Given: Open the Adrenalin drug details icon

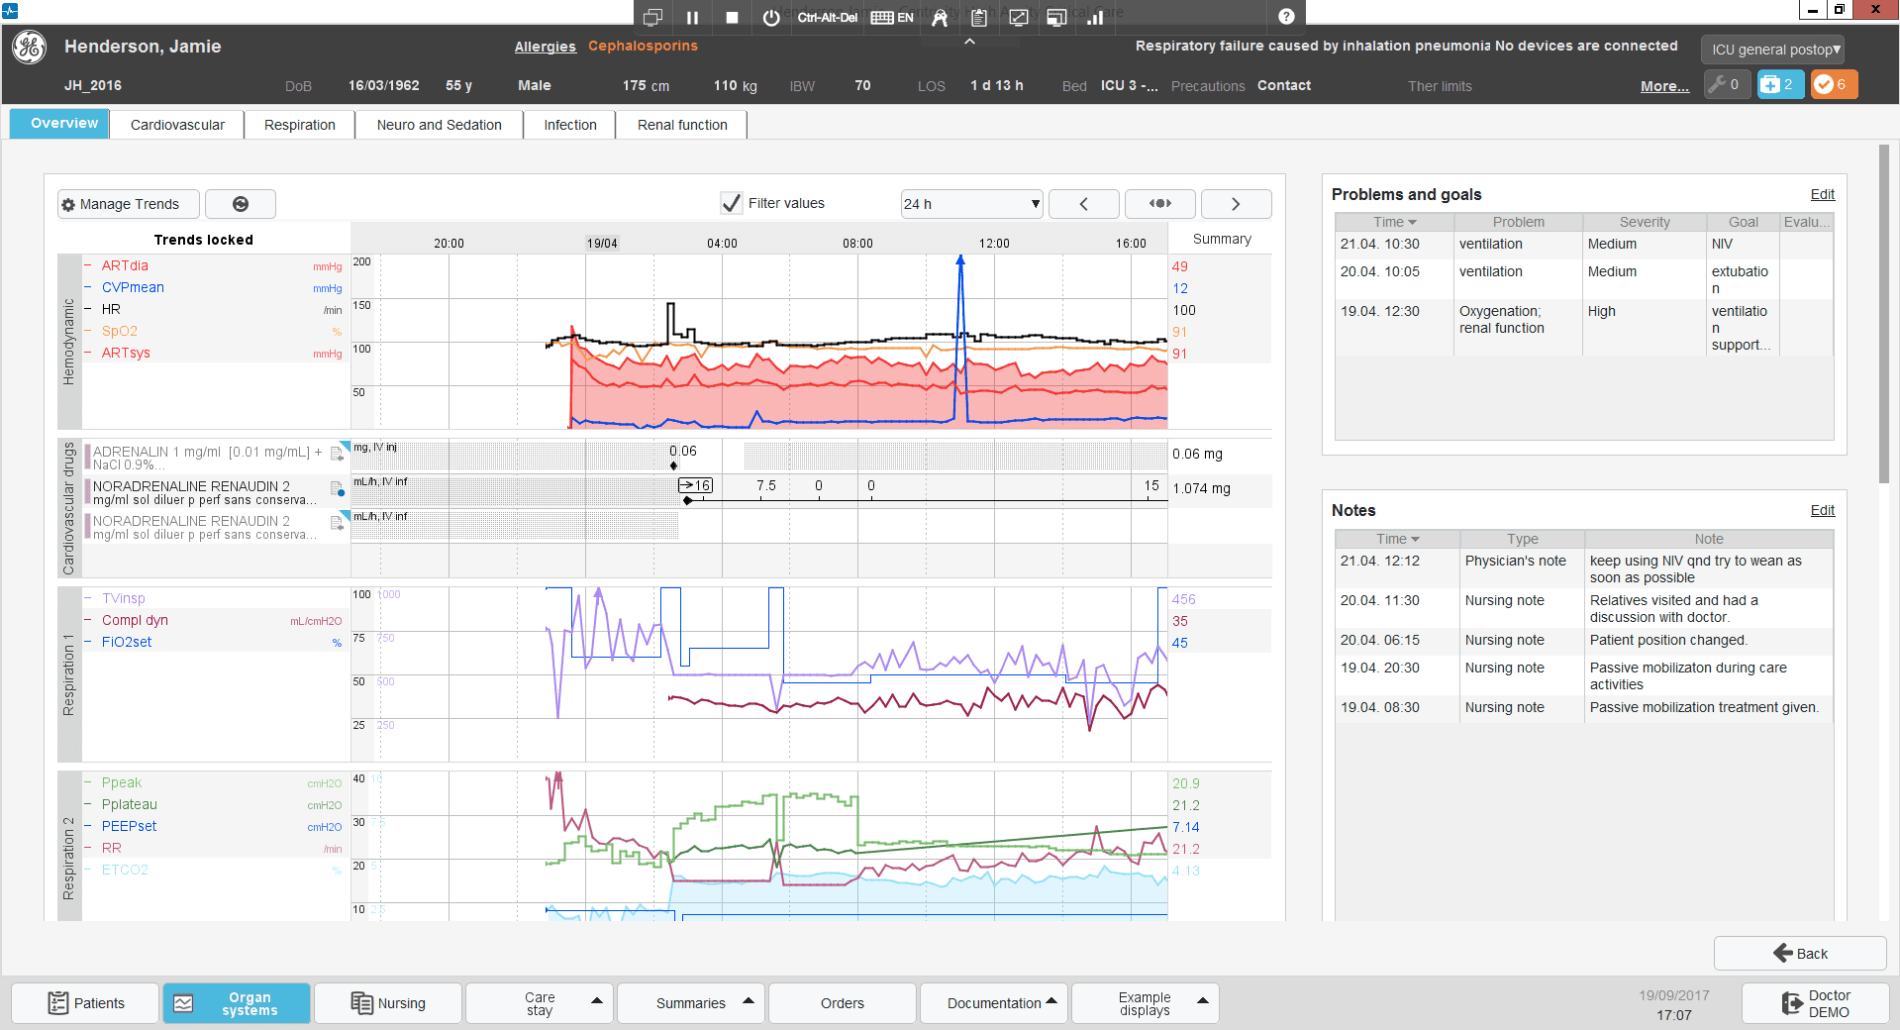Looking at the screenshot, I should (338, 454).
